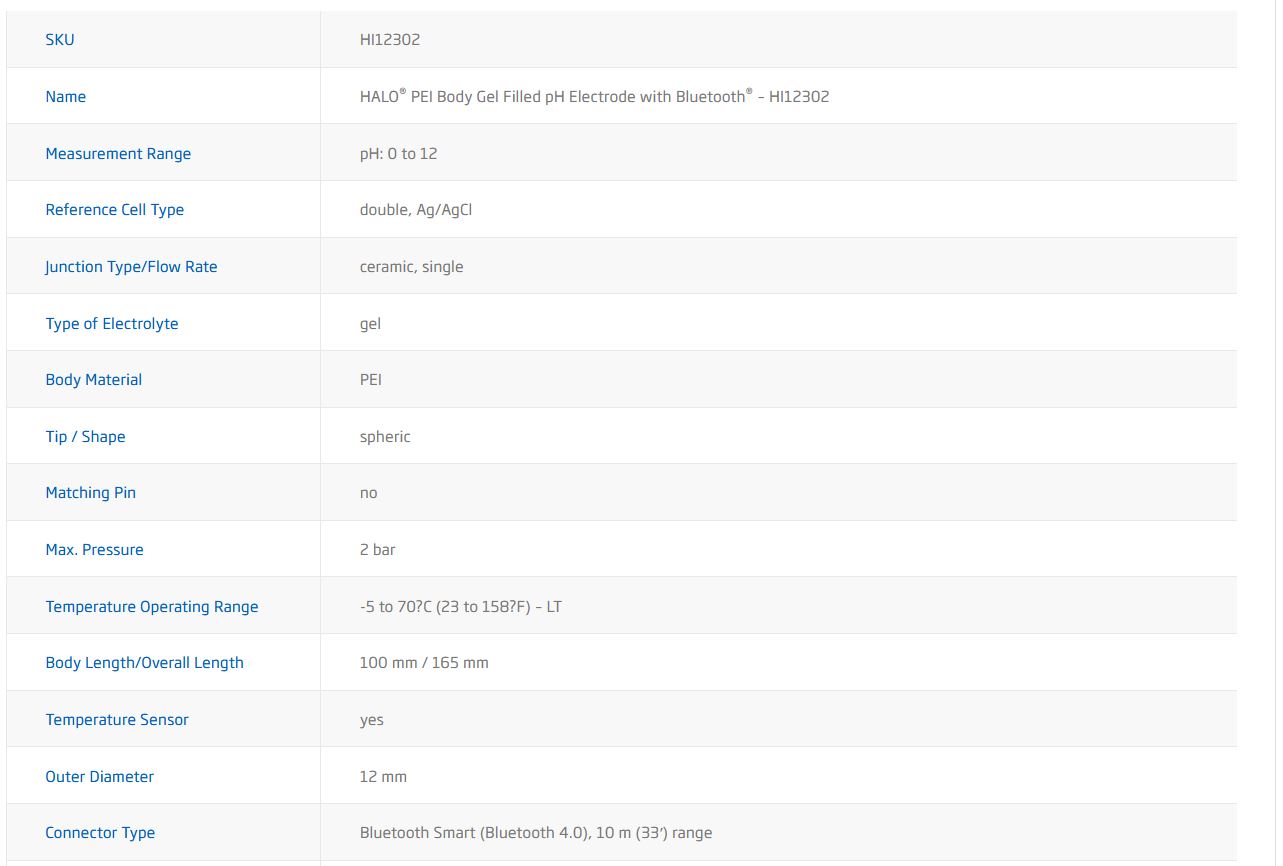Click the Body Length/Overall Length label
This screenshot has width=1283, height=866.
145,663
